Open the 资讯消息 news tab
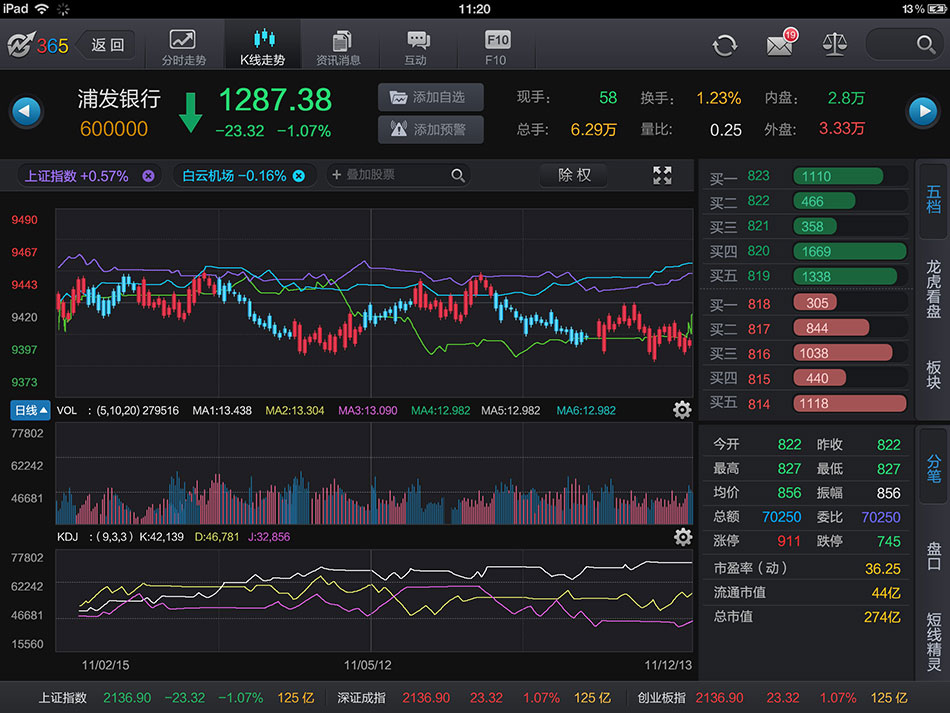 (339, 47)
